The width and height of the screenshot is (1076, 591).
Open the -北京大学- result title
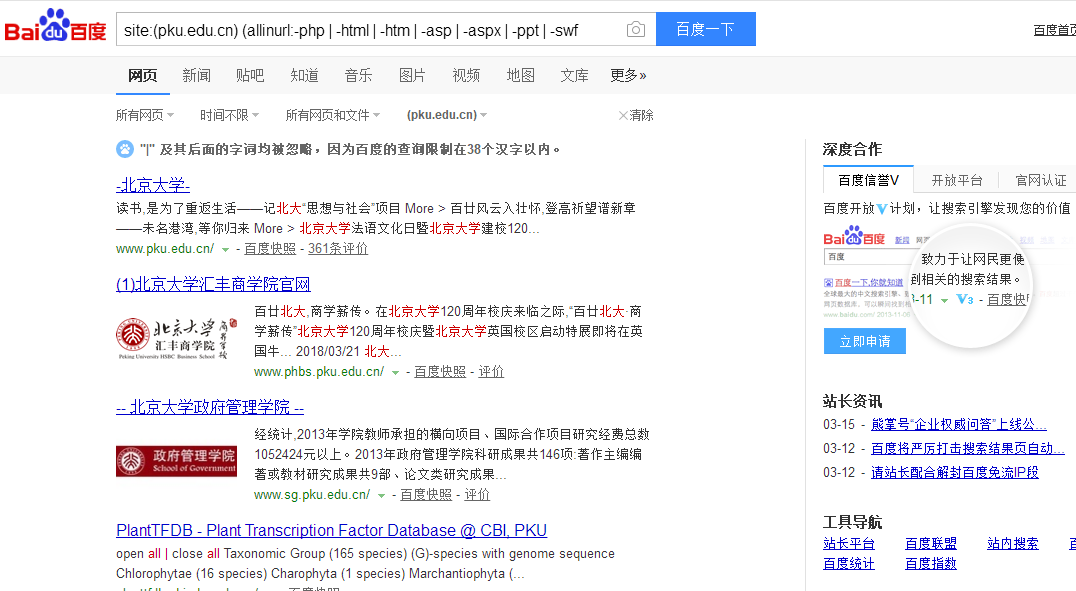(x=153, y=185)
